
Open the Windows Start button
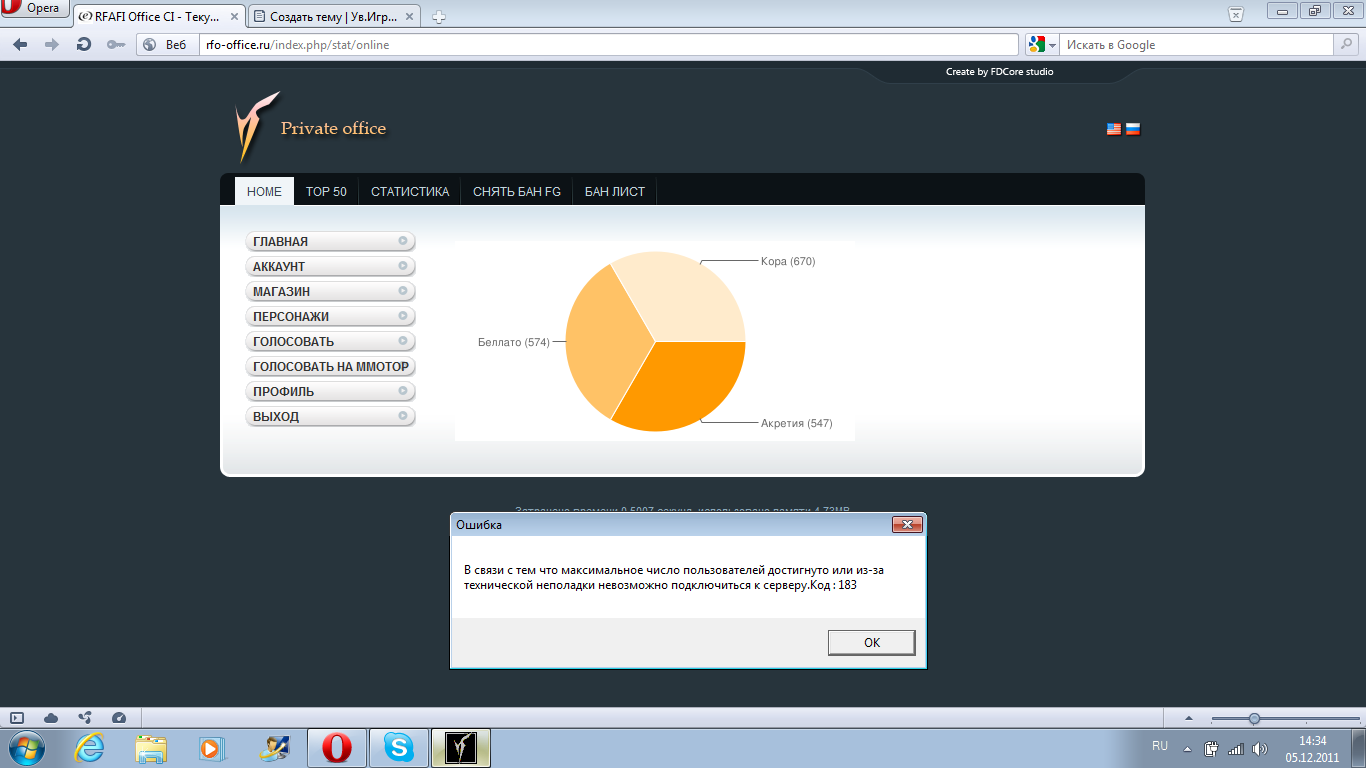coord(26,748)
